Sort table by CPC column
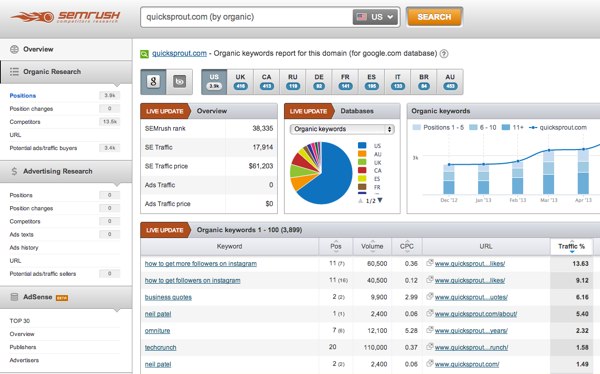The height and width of the screenshot is (374, 600). (x=407, y=246)
